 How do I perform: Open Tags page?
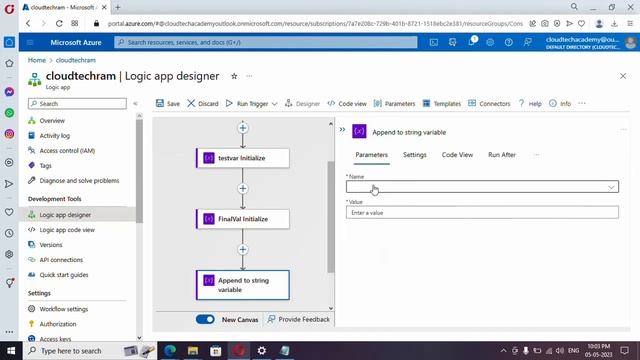pos(45,166)
